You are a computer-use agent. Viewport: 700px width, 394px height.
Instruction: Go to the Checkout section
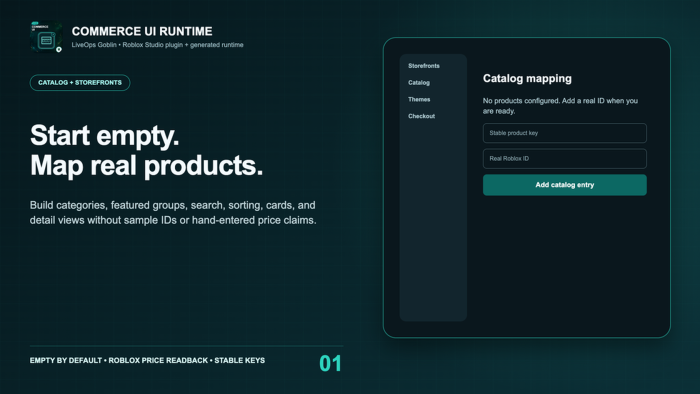pyautogui.click(x=421, y=116)
